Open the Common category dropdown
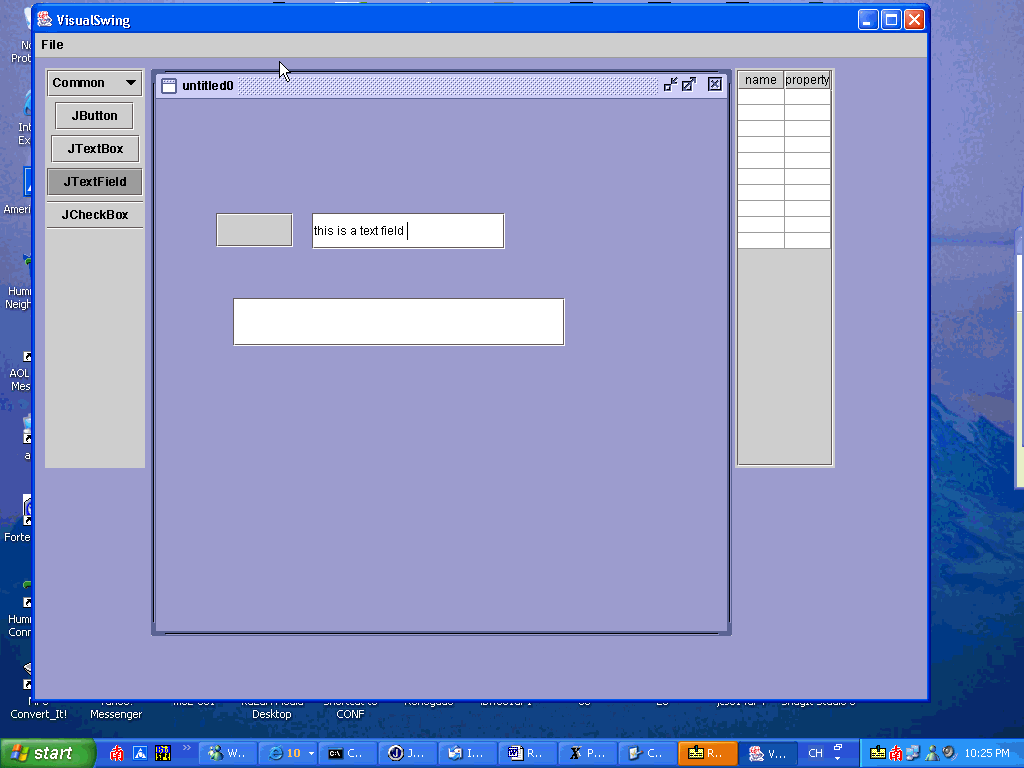Image resolution: width=1024 pixels, height=768 pixels. coord(95,83)
